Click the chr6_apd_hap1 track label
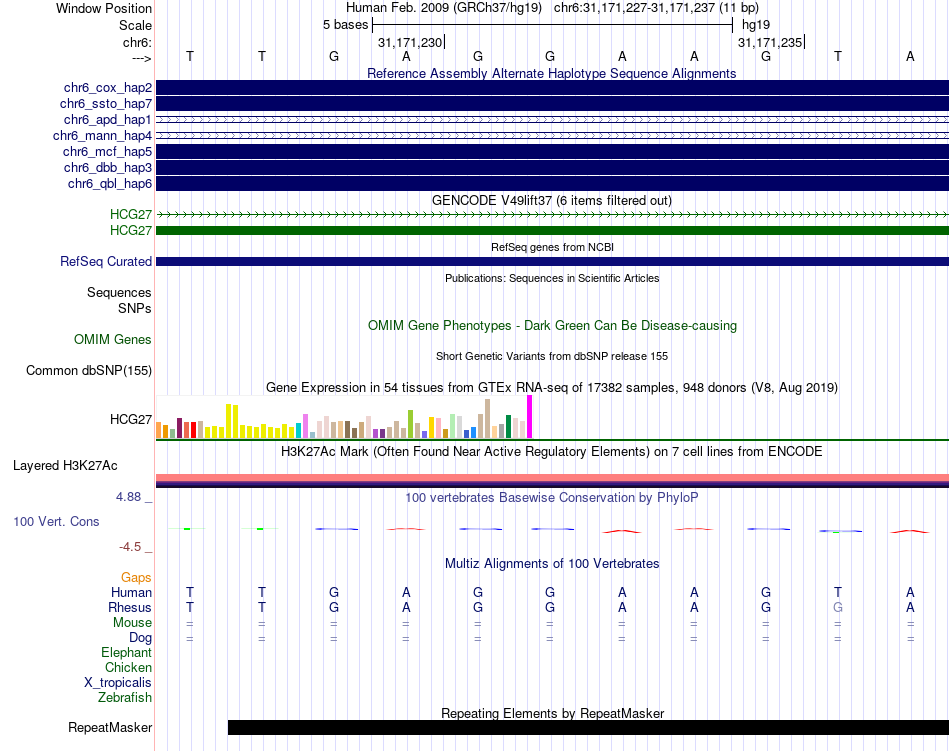The image size is (950, 751). click(x=108, y=119)
